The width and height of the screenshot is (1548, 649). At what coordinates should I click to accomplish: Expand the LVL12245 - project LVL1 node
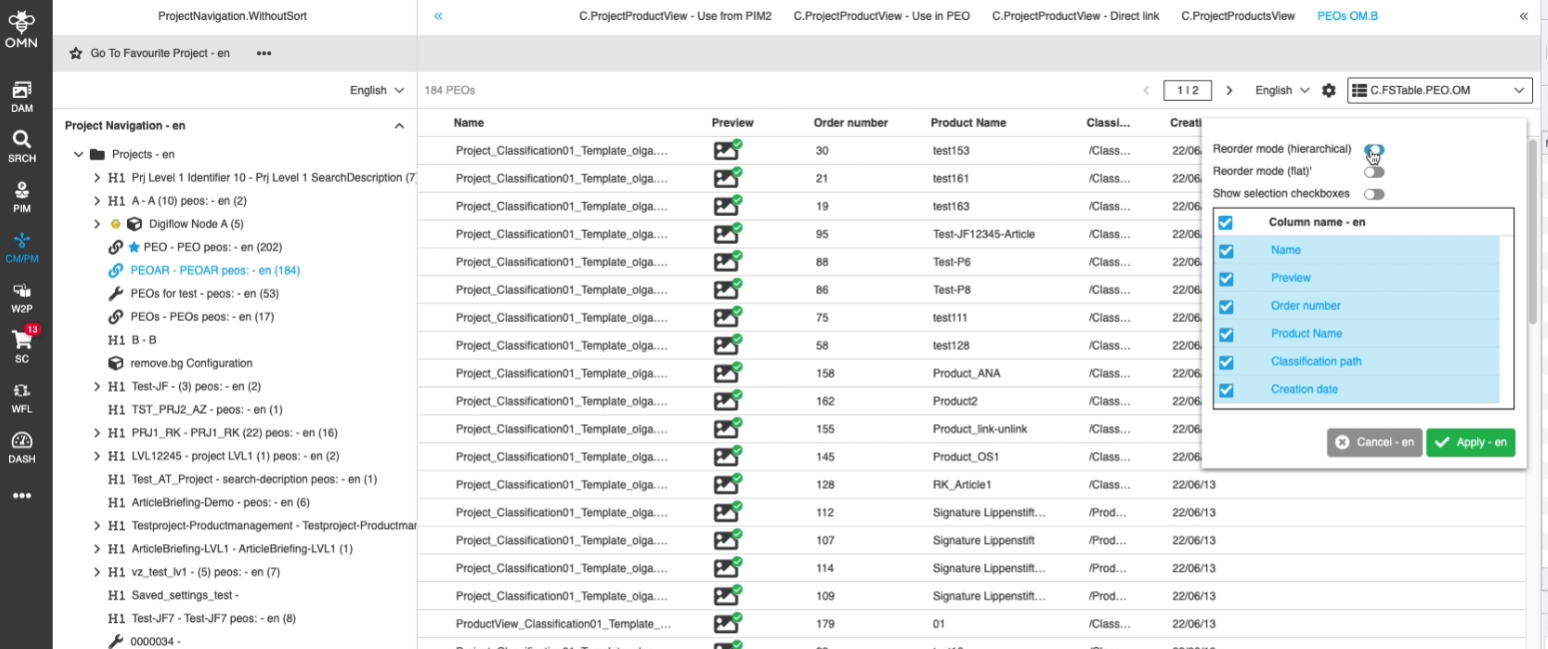(97, 456)
